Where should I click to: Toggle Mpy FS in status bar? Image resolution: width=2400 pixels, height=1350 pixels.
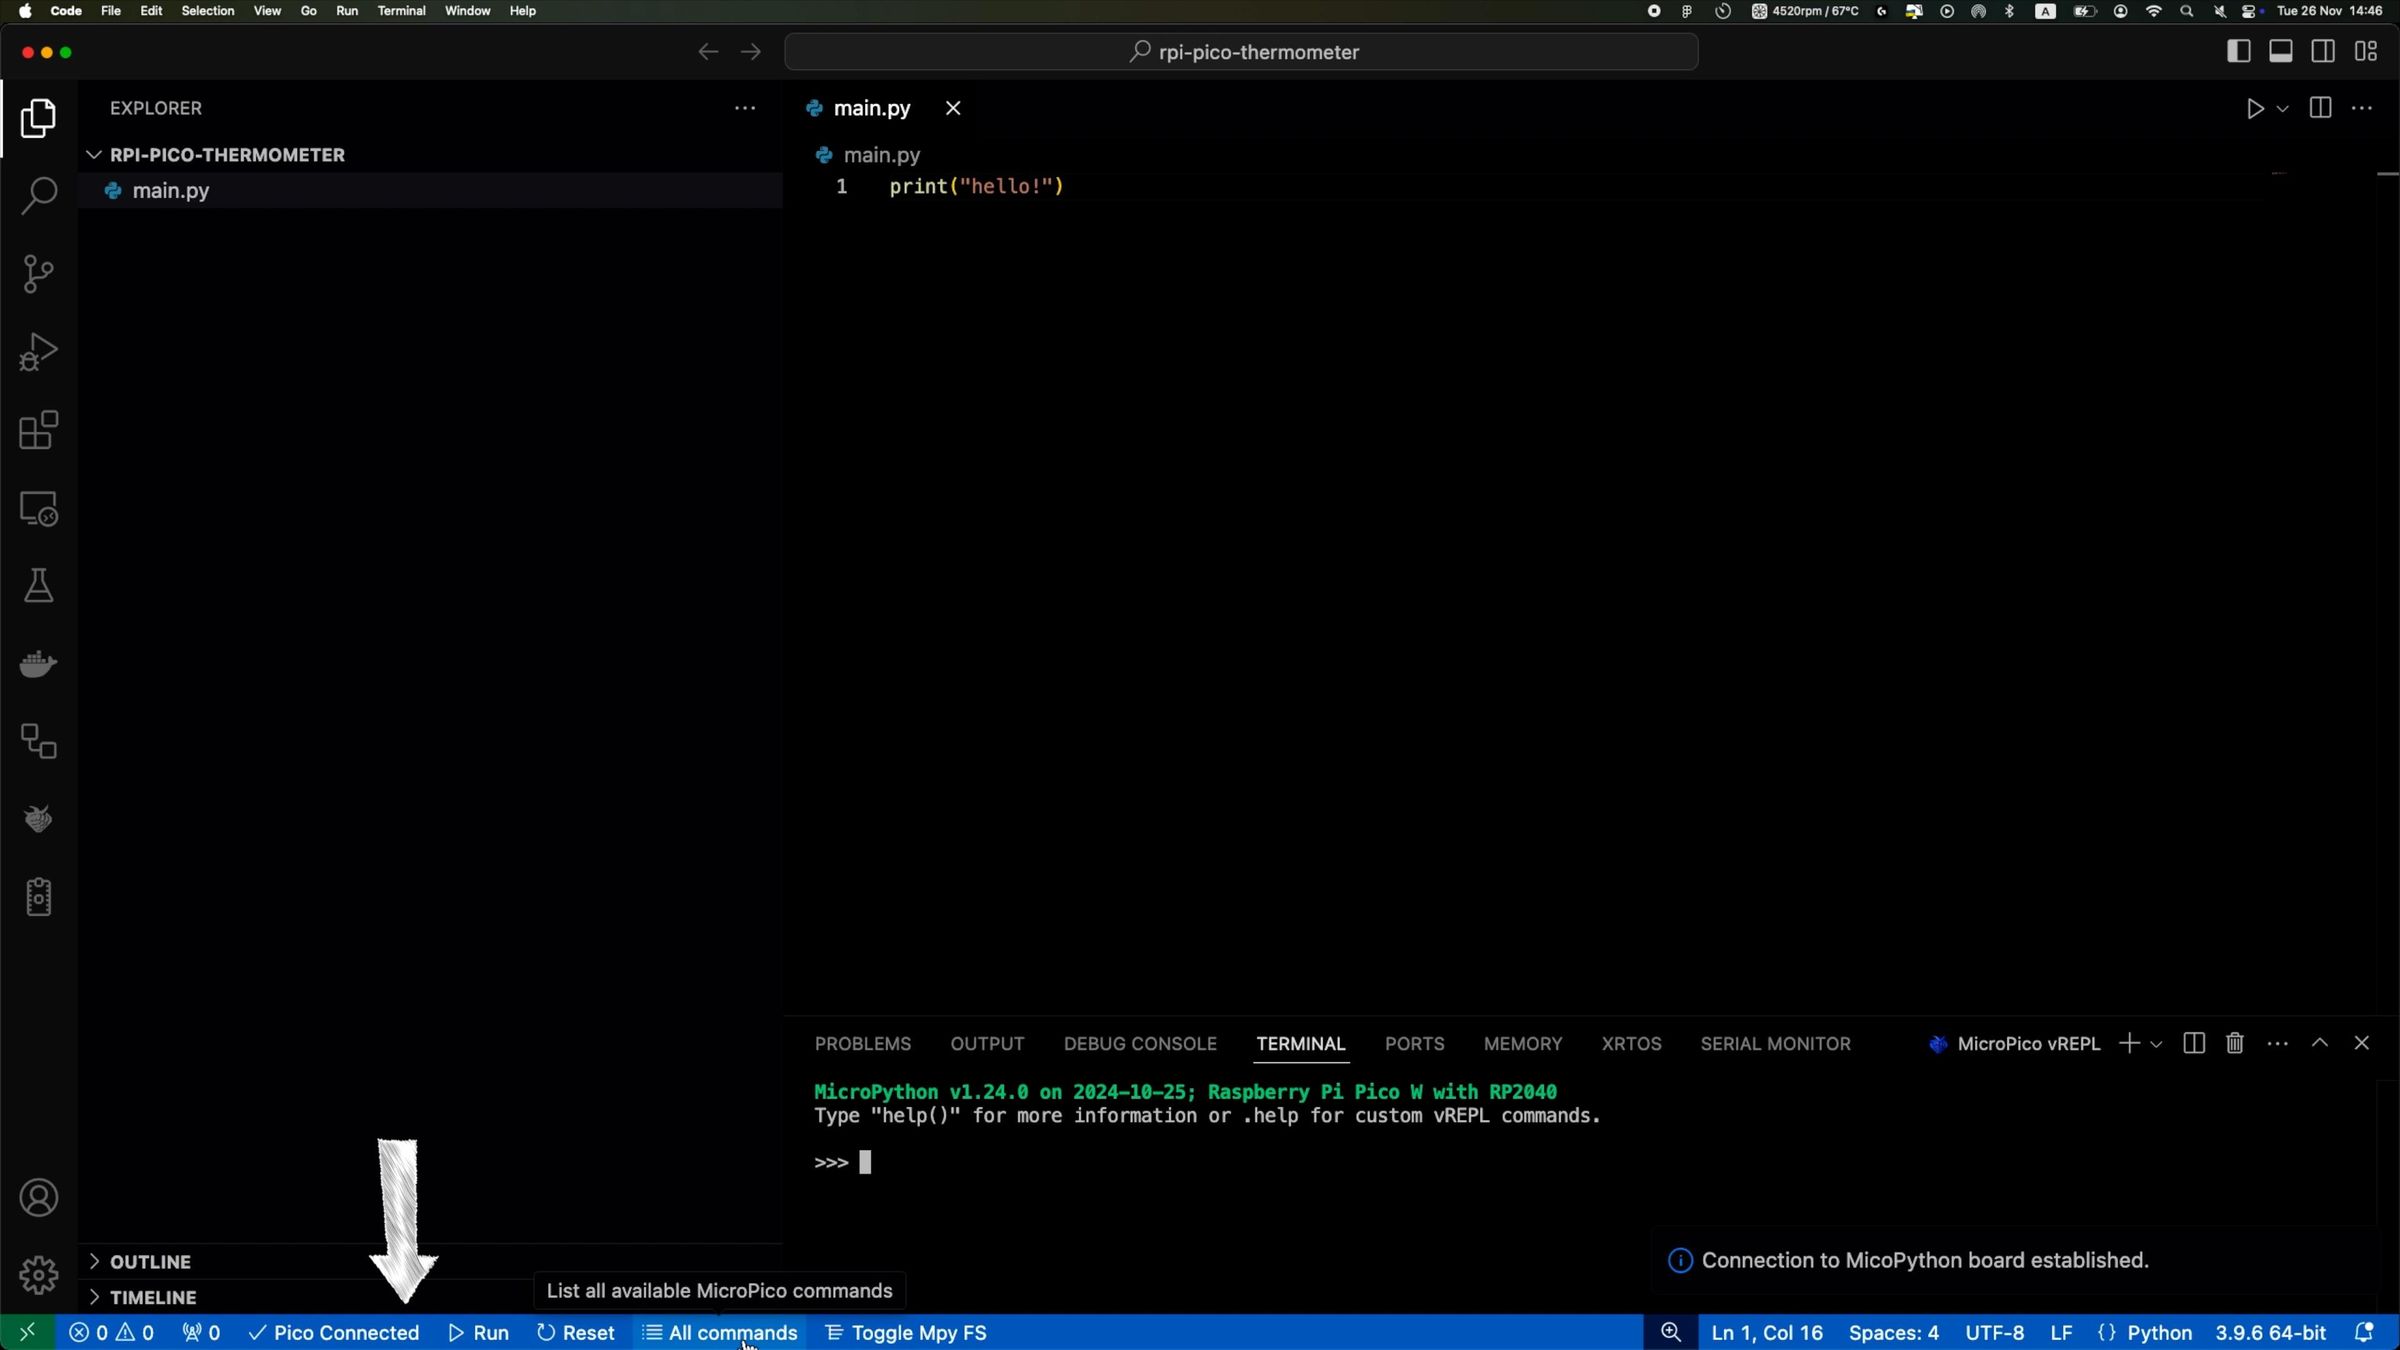[906, 1333]
